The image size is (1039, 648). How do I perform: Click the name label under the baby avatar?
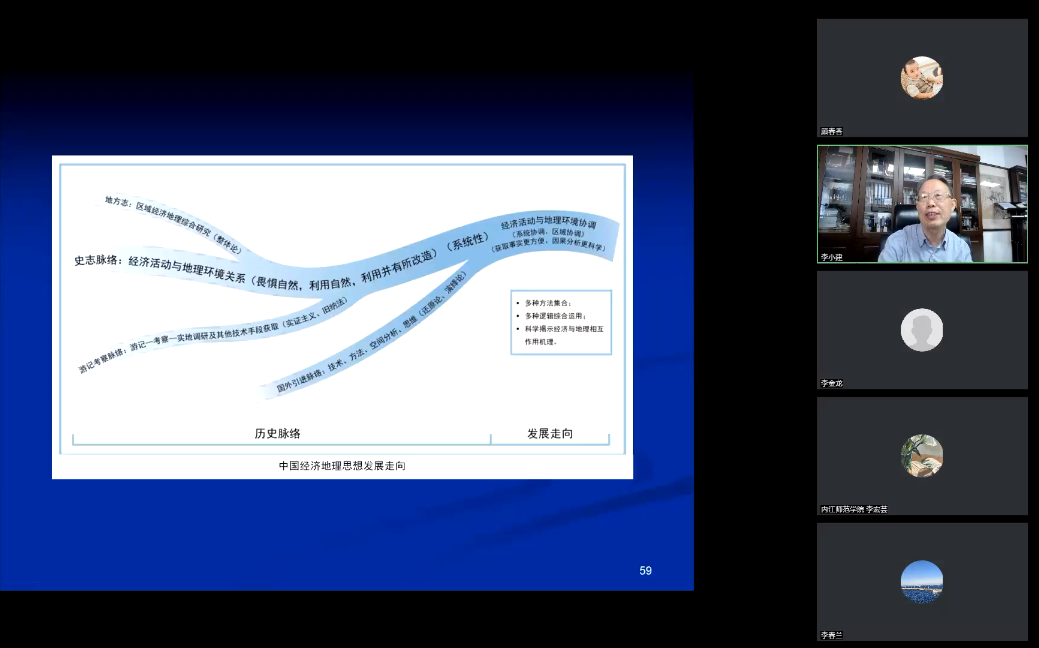pyautogui.click(x=832, y=131)
